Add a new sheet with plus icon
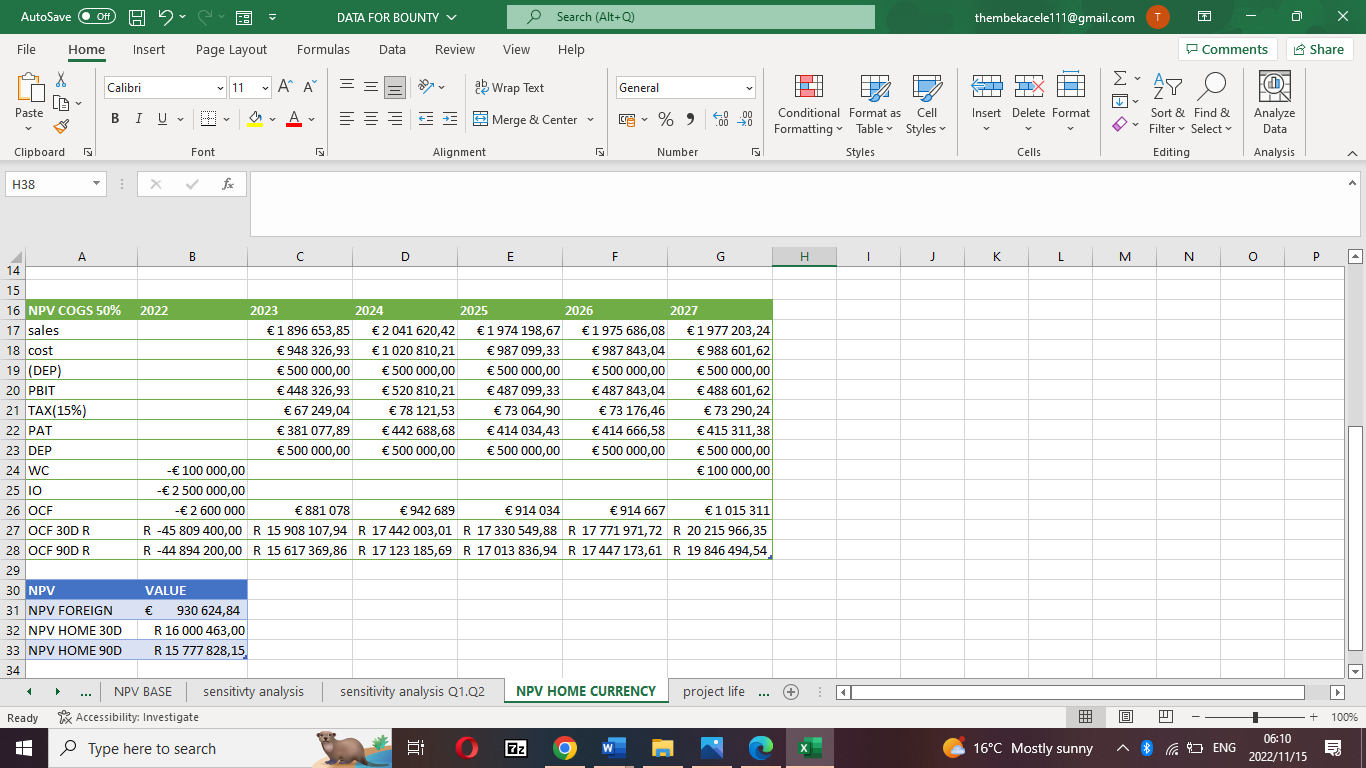 [791, 692]
